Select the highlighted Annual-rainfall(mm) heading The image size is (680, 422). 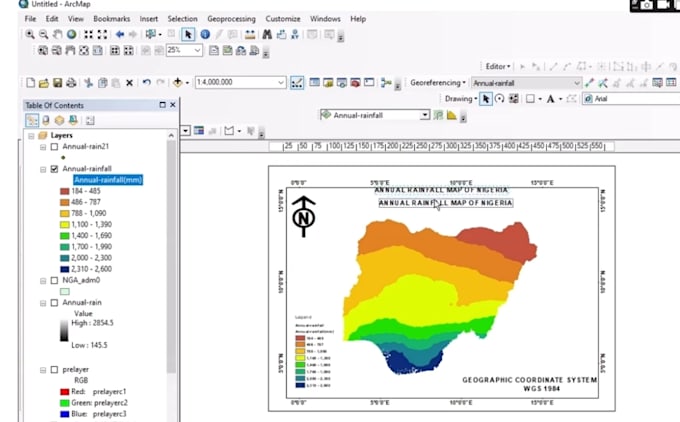(108, 180)
